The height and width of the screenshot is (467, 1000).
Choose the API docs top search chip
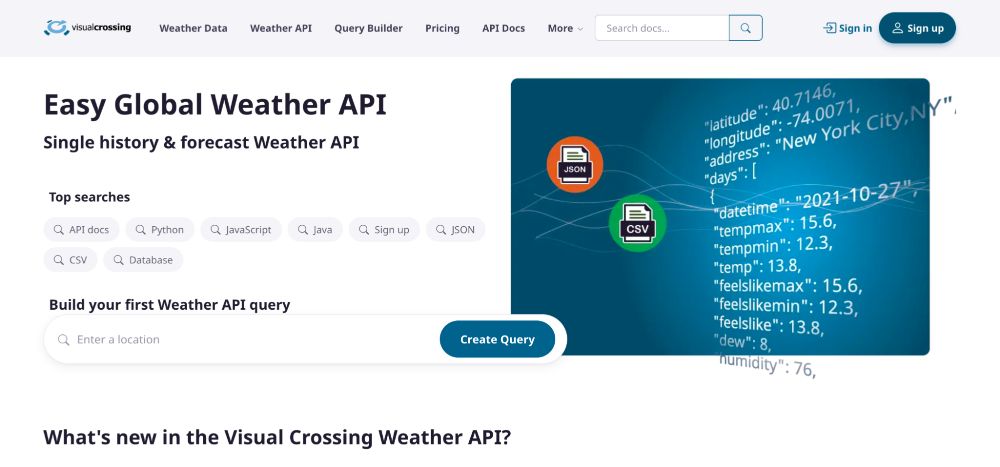pyautogui.click(x=82, y=230)
